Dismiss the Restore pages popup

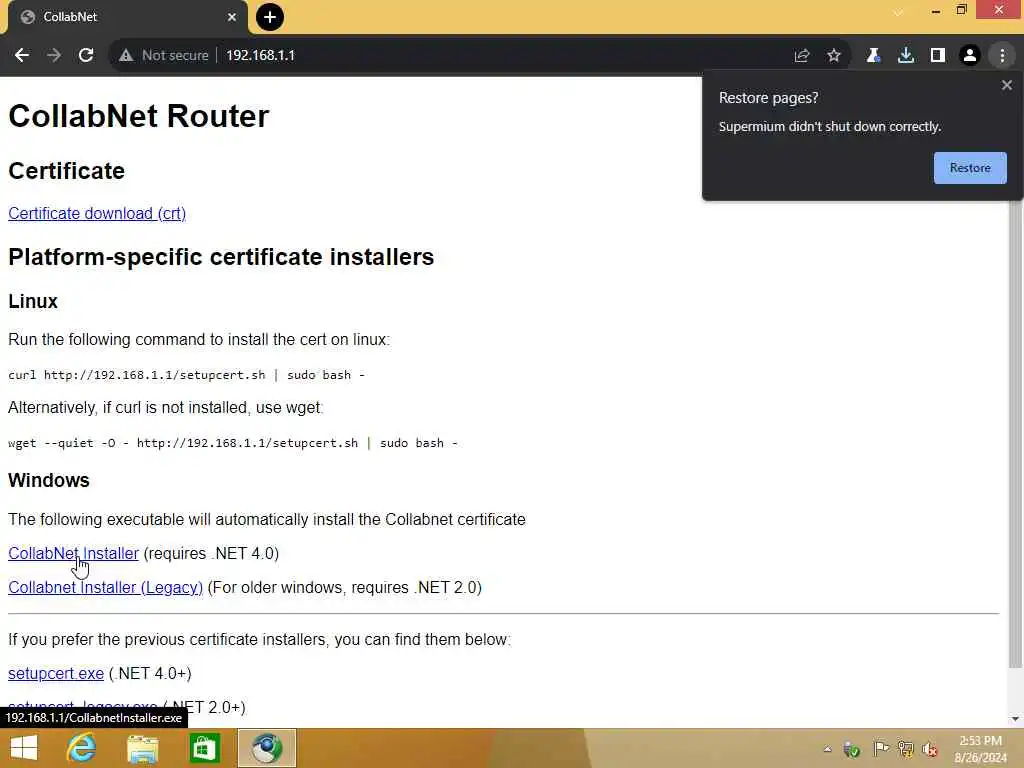point(1007,85)
